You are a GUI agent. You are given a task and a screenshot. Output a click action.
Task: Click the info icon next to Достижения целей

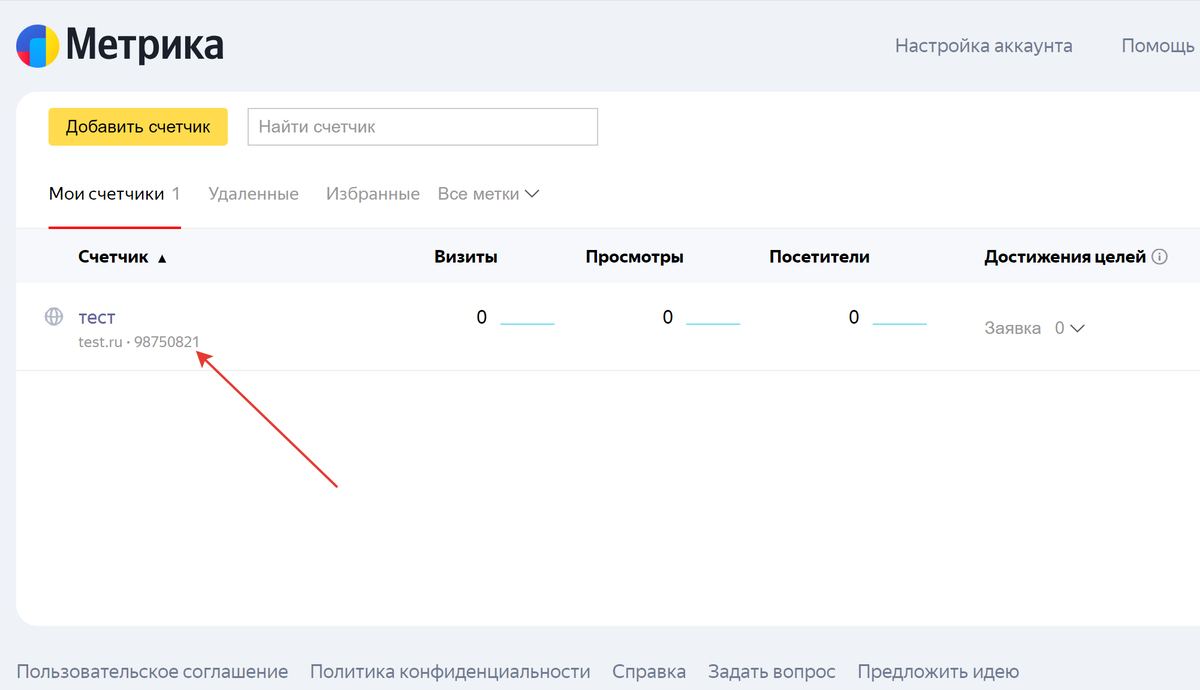tap(1160, 257)
